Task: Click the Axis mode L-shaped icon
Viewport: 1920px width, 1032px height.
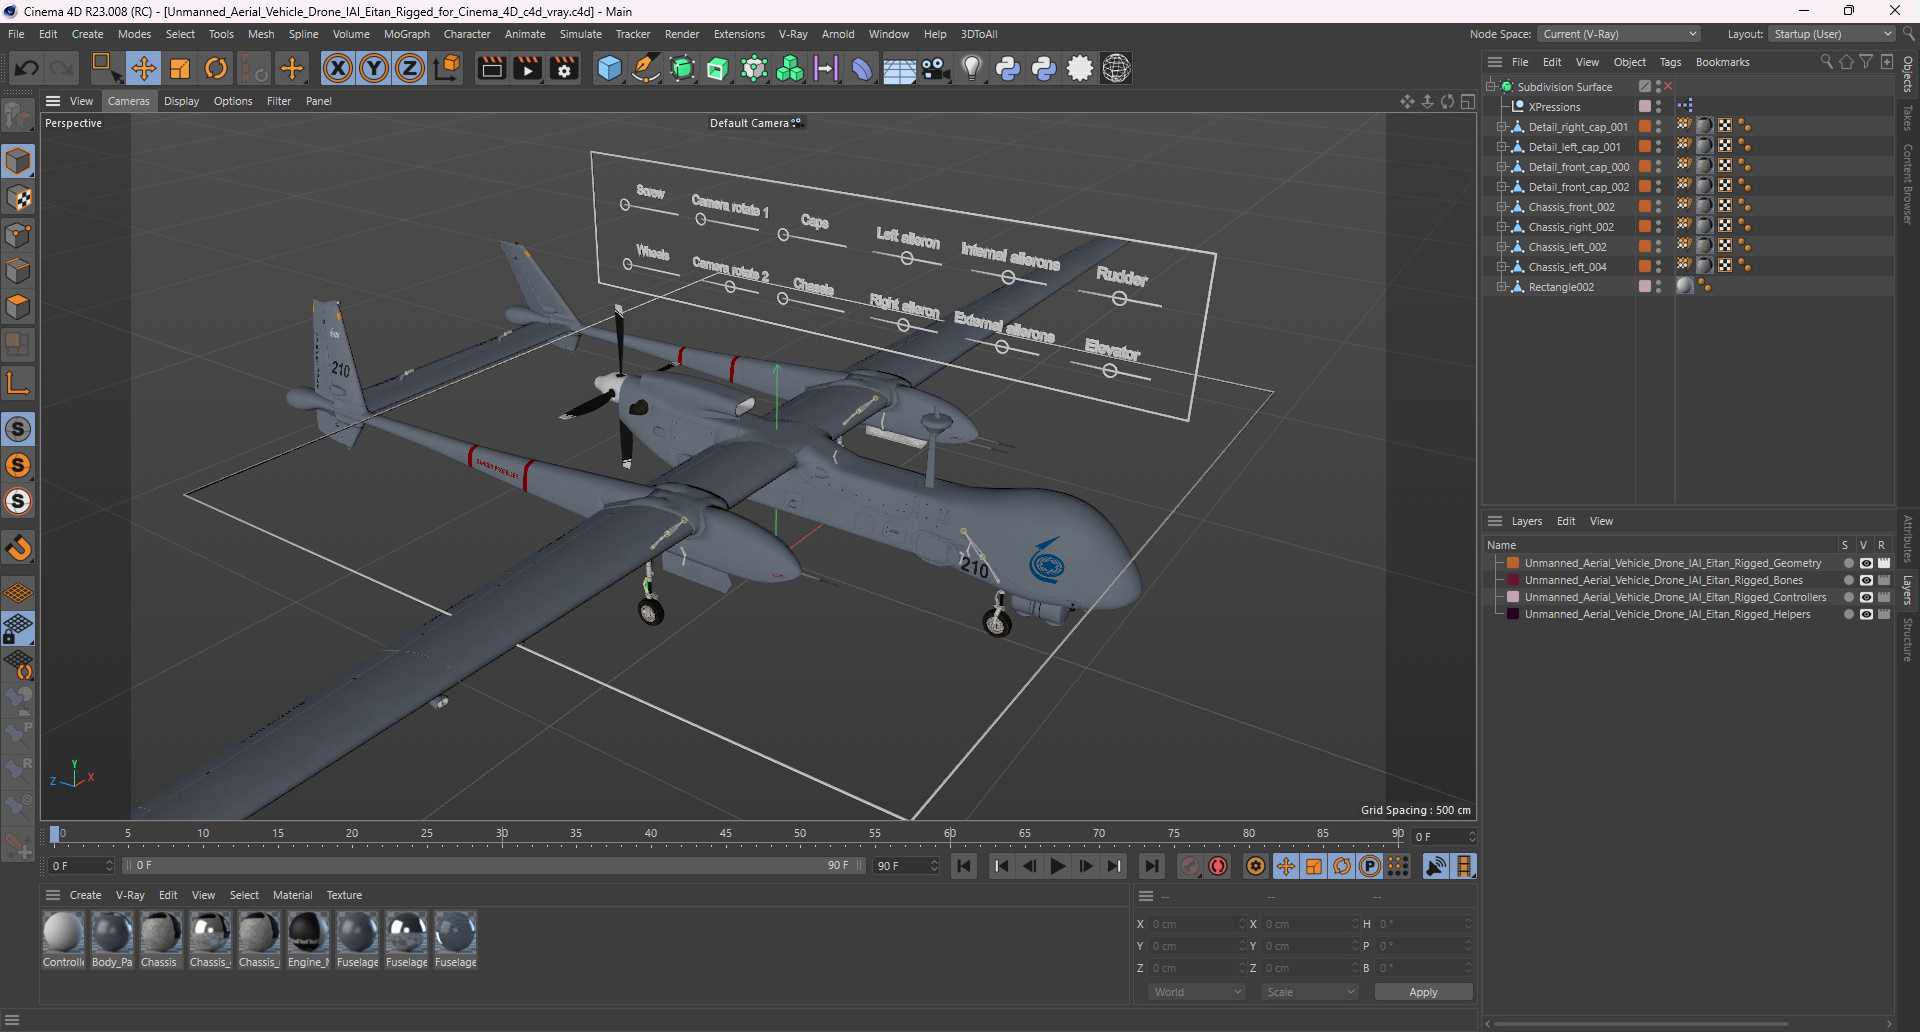Action: pyautogui.click(x=18, y=383)
